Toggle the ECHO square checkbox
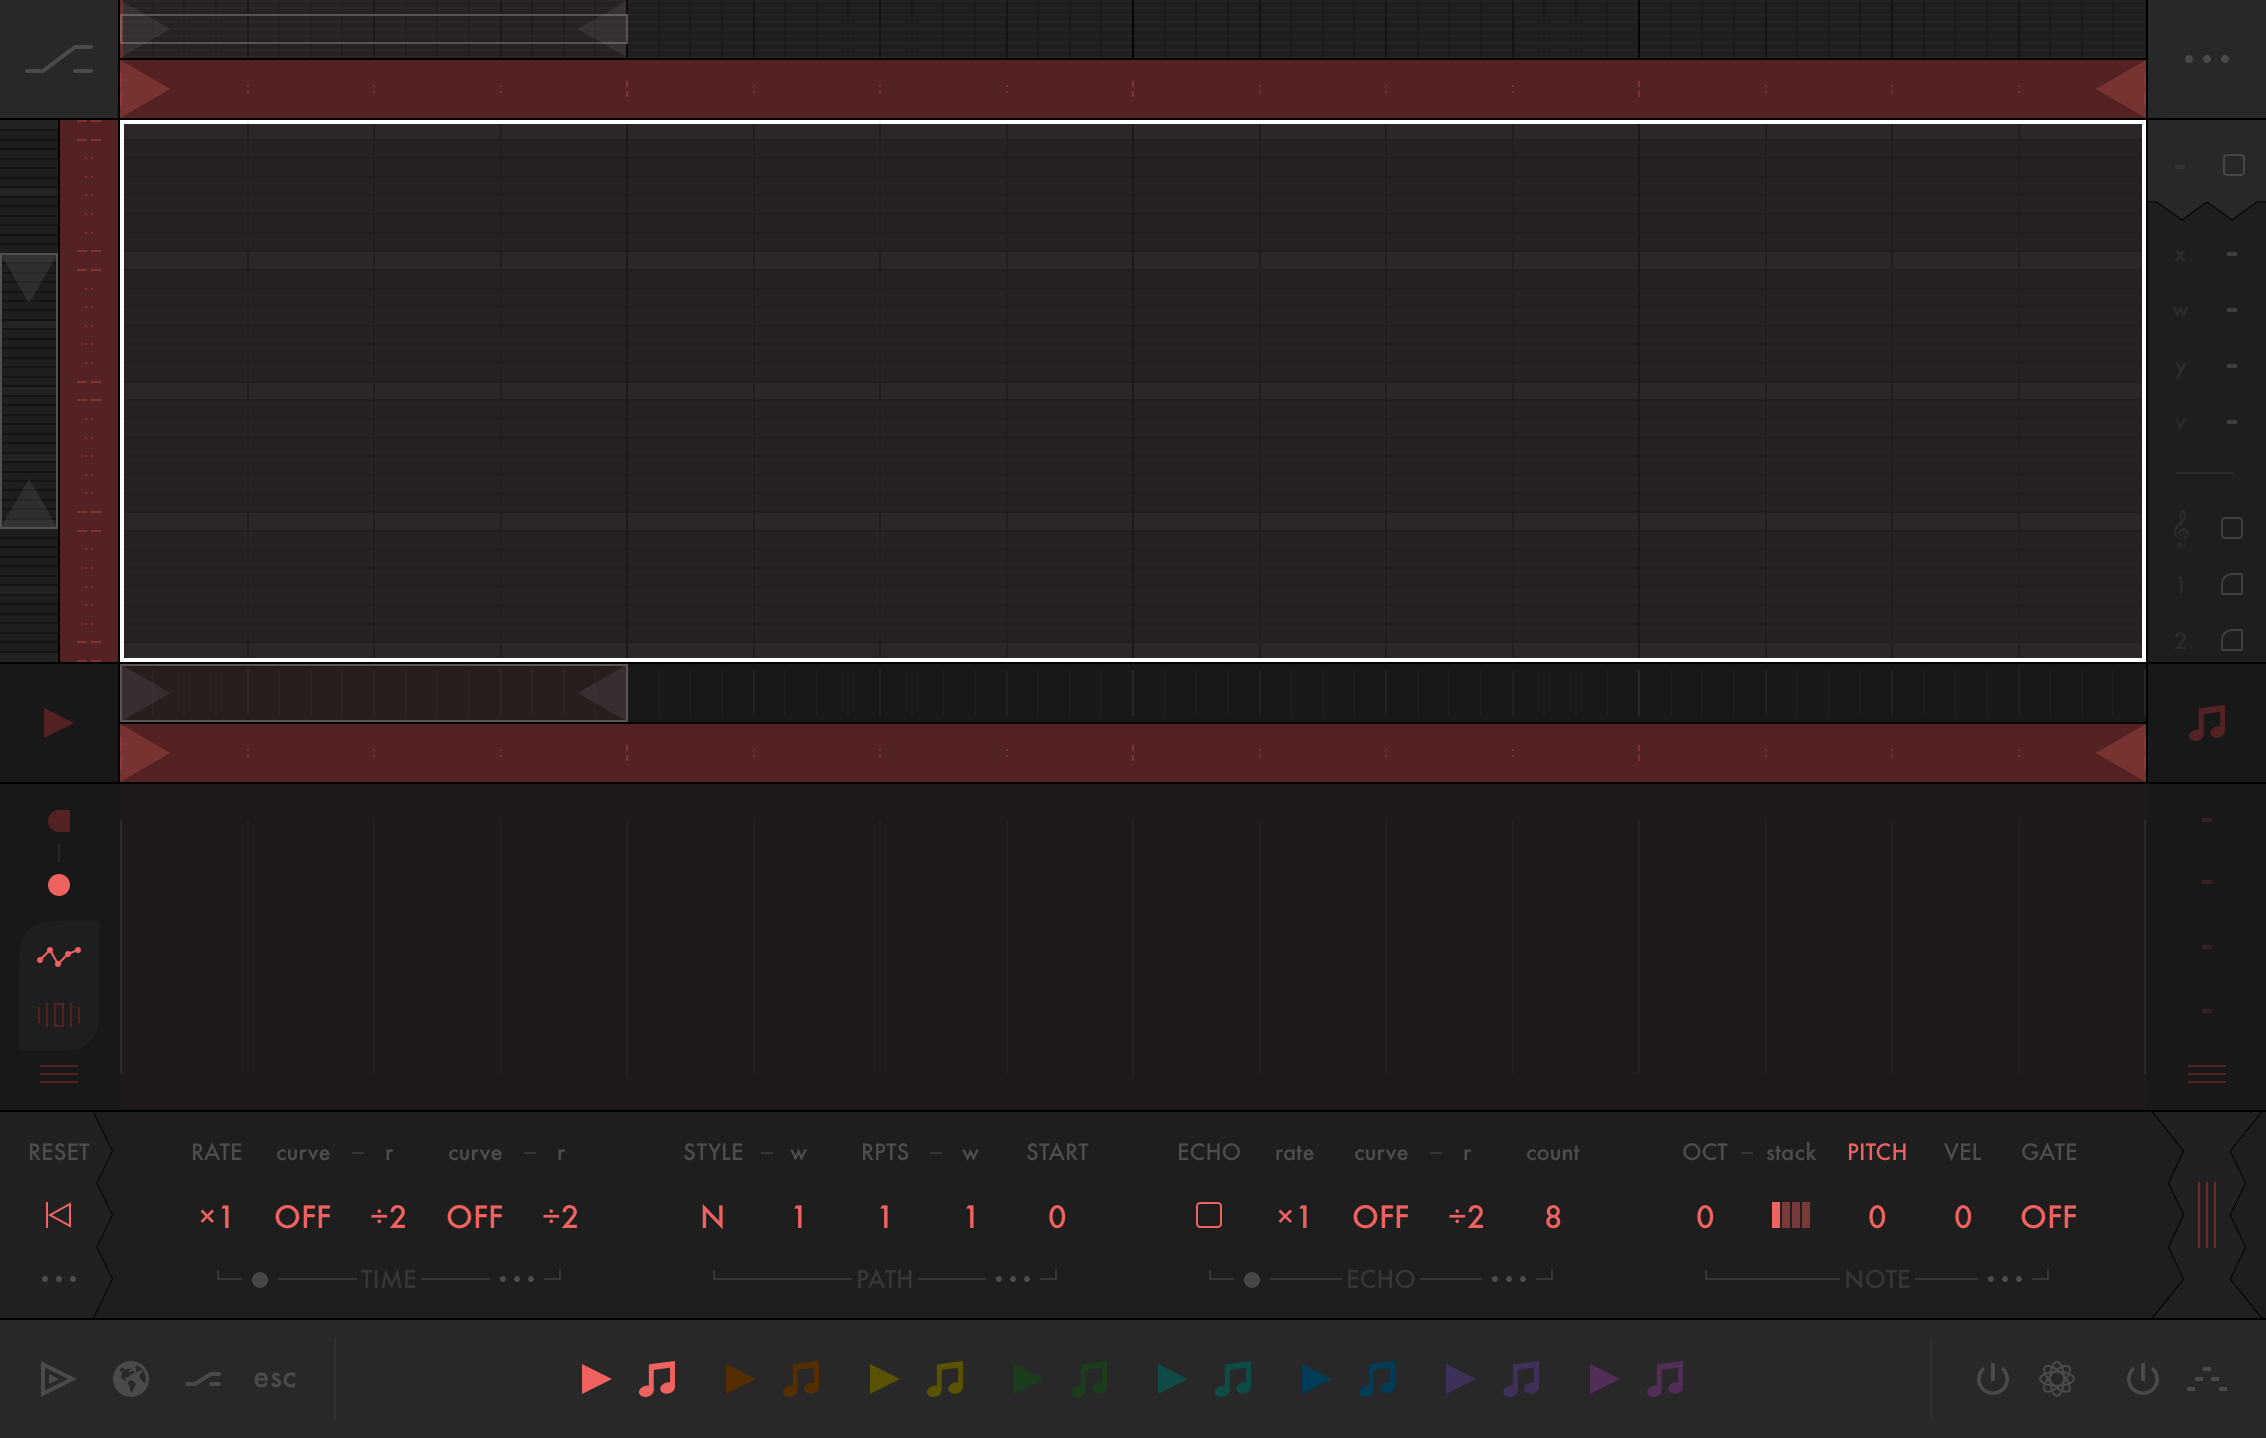Viewport: 2266px width, 1438px height. [x=1208, y=1216]
